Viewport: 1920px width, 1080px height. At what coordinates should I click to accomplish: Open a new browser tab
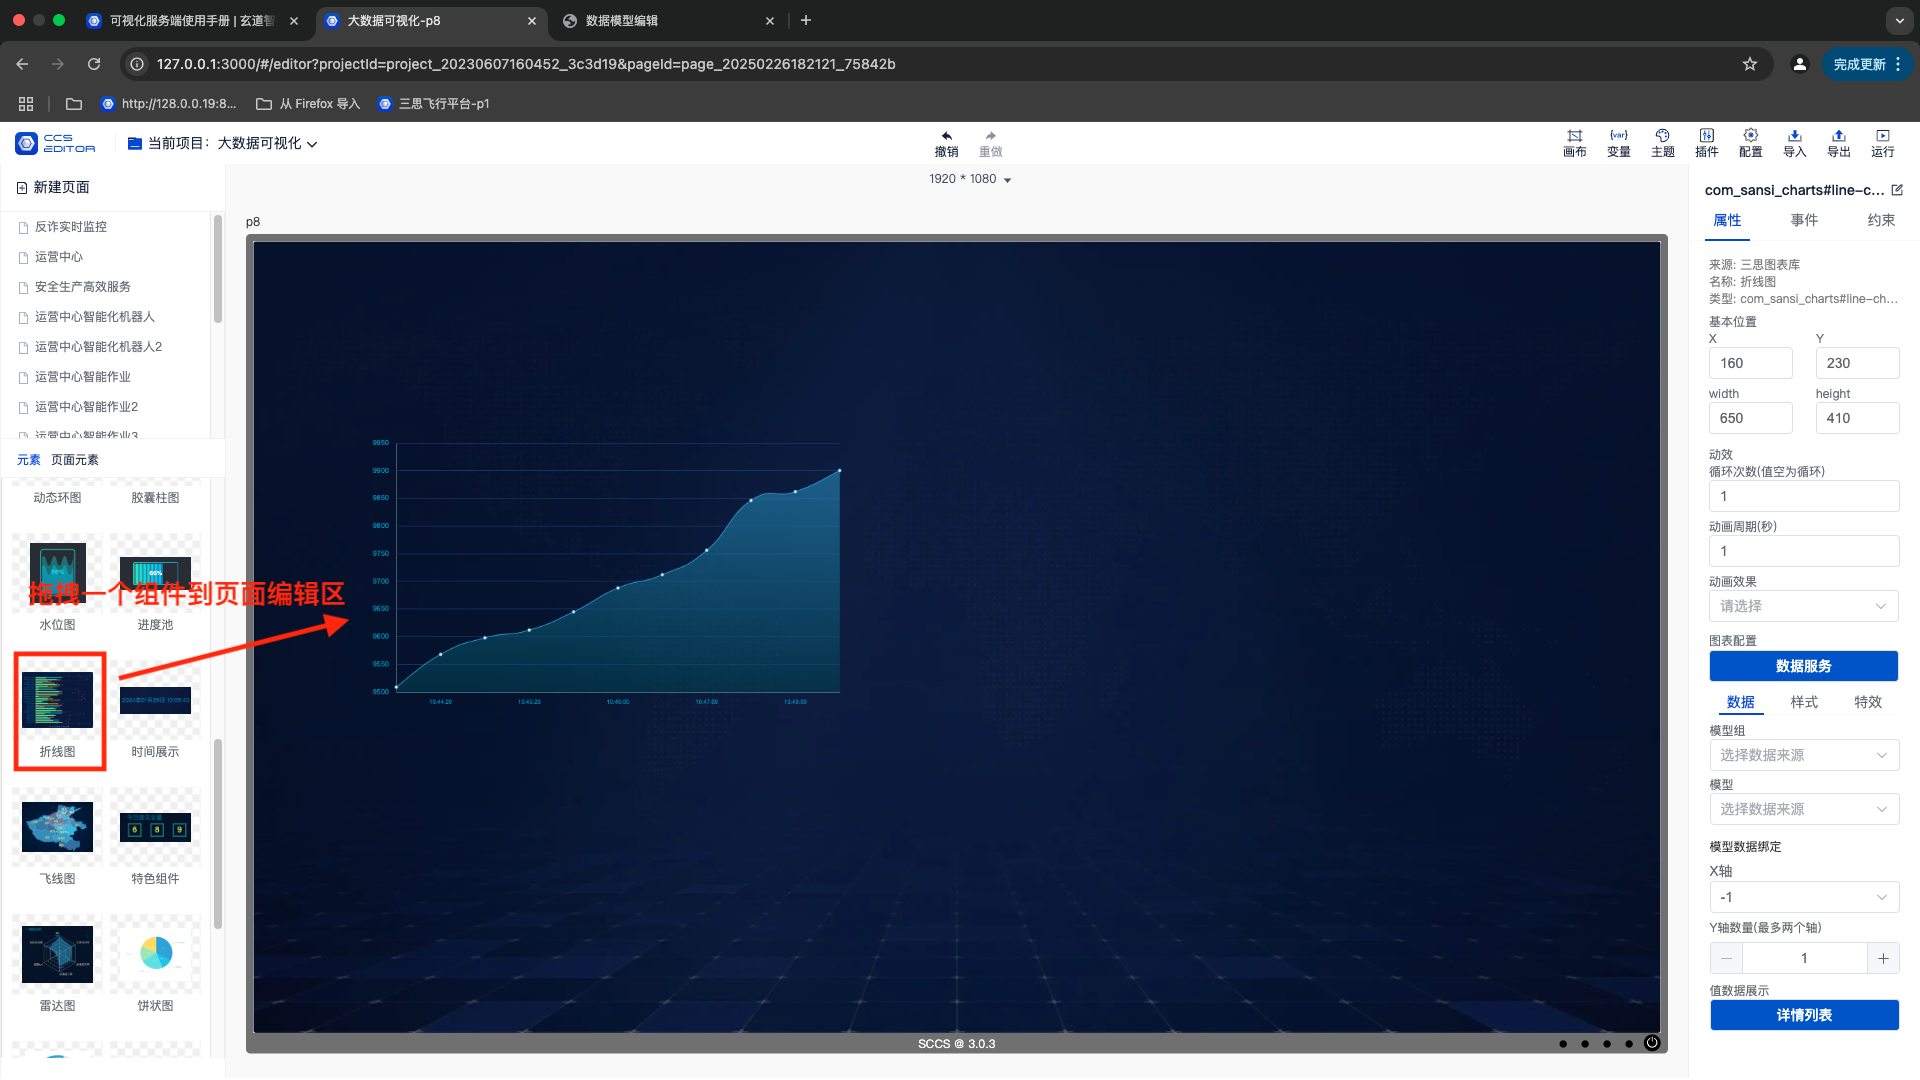click(806, 20)
